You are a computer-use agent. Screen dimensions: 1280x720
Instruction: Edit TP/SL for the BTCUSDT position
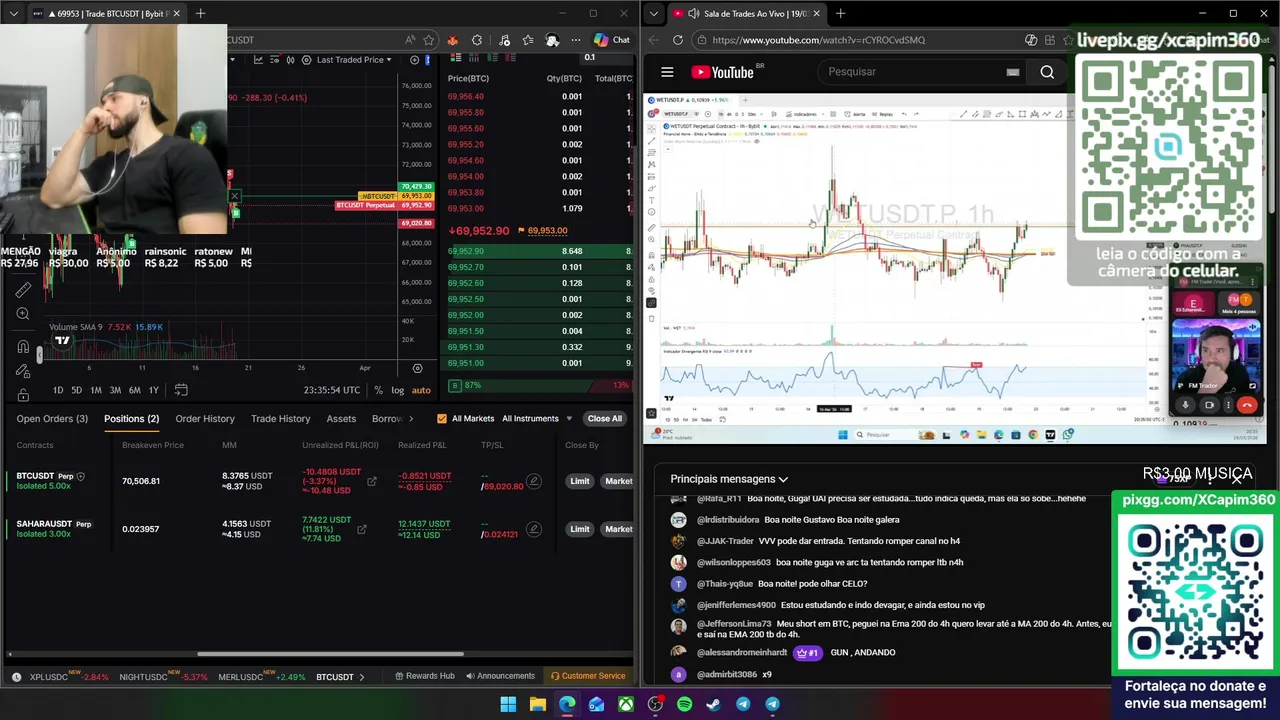point(534,481)
